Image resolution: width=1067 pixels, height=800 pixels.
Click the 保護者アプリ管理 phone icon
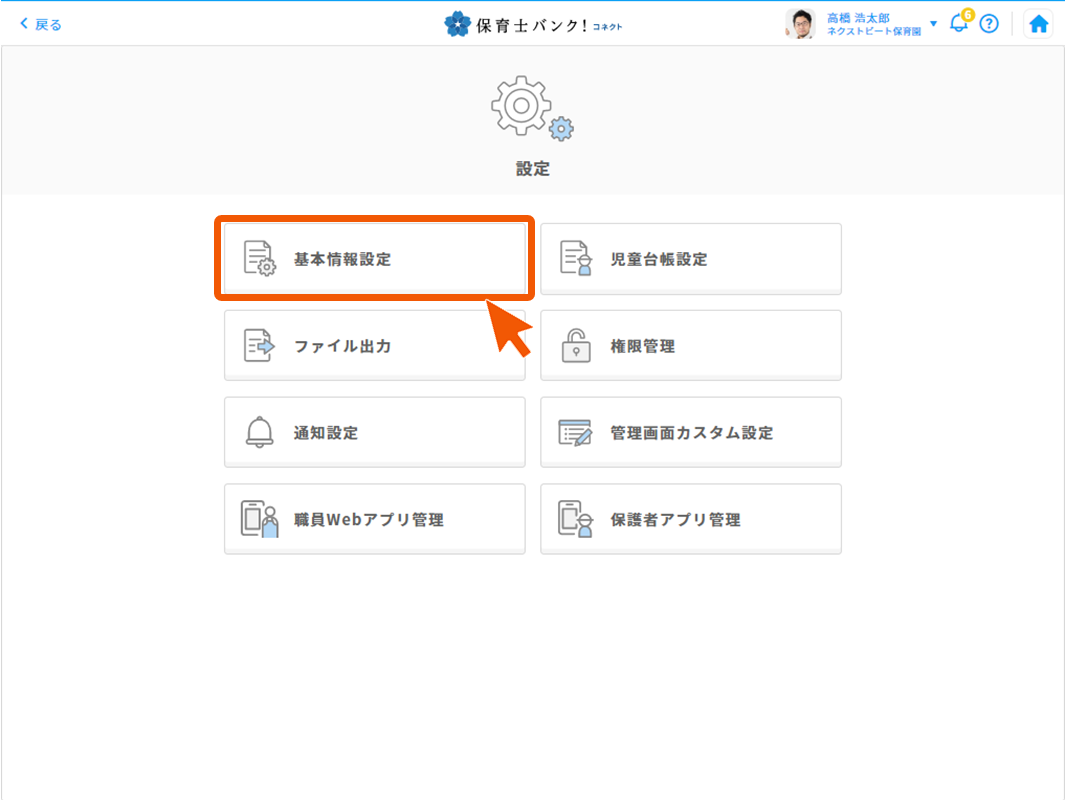click(575, 520)
